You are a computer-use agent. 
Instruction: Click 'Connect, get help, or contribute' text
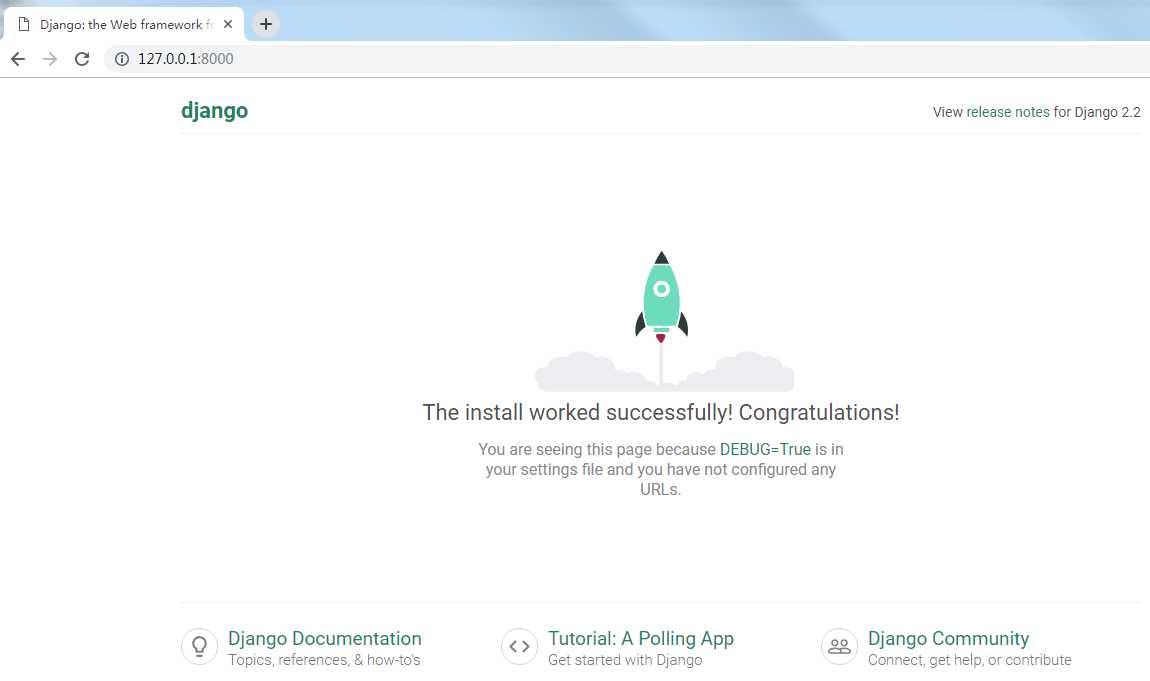pyautogui.click(x=970, y=660)
